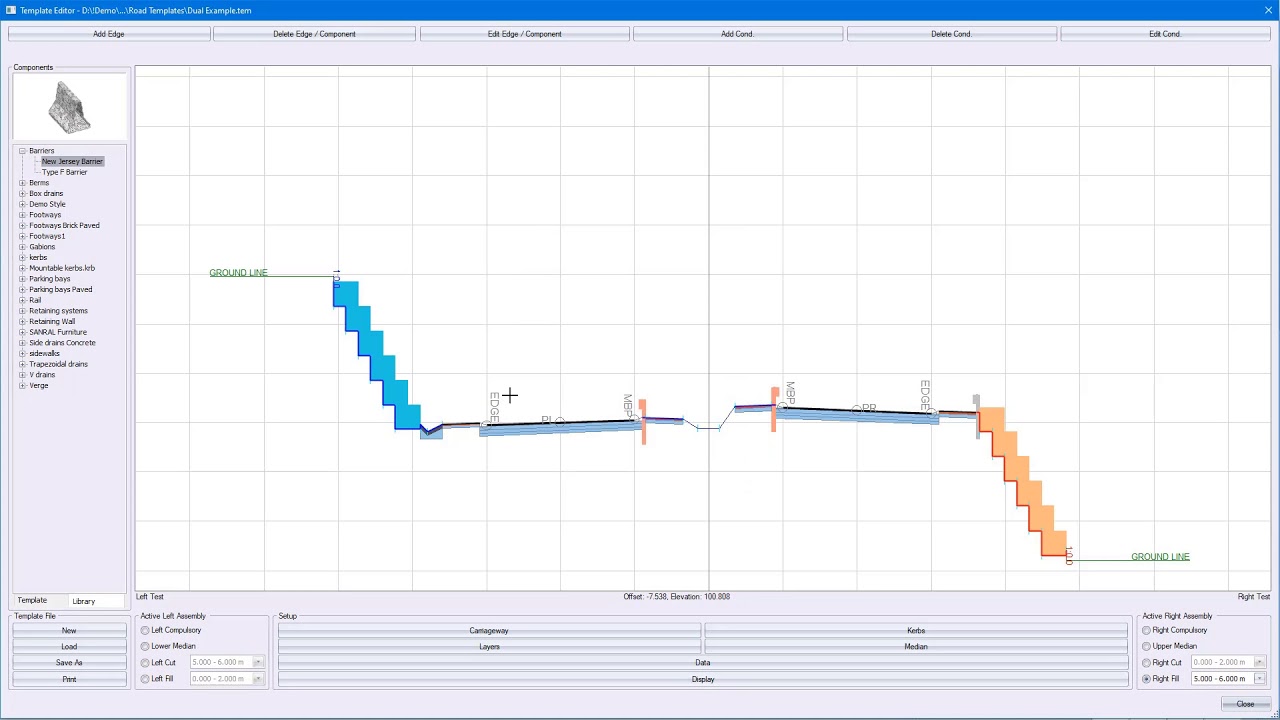Open Left Fill height range dropdown

tap(258, 679)
